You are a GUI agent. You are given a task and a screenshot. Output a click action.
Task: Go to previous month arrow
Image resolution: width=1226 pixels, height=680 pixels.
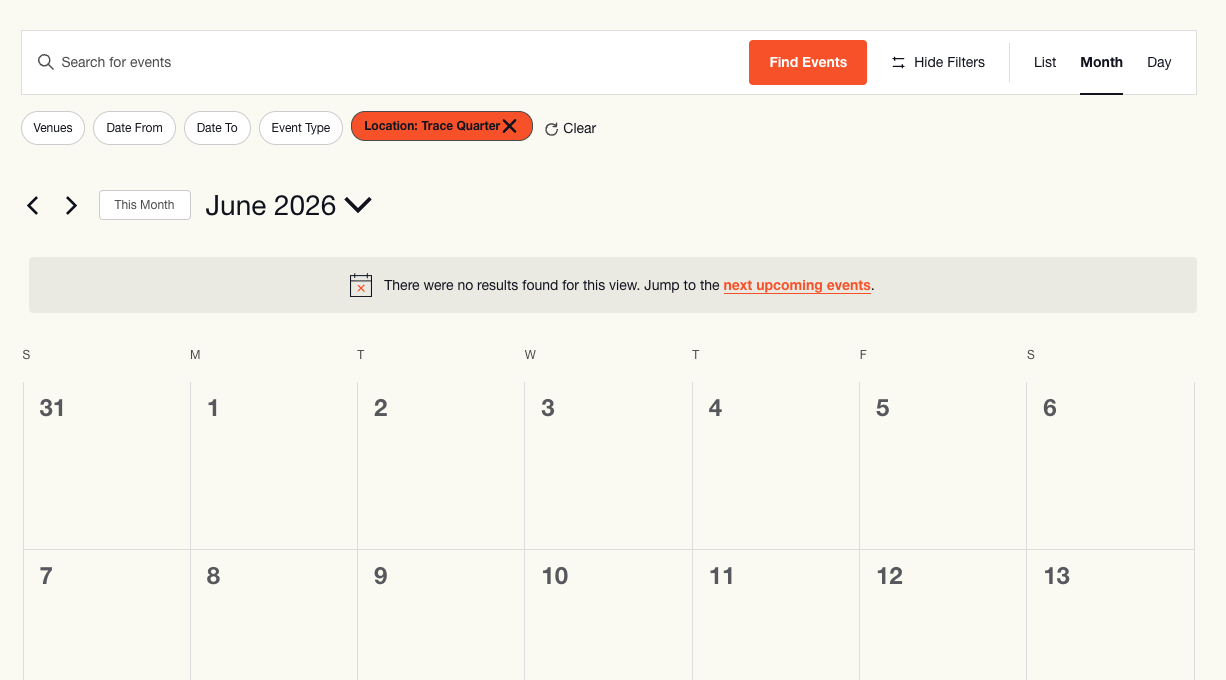point(33,205)
